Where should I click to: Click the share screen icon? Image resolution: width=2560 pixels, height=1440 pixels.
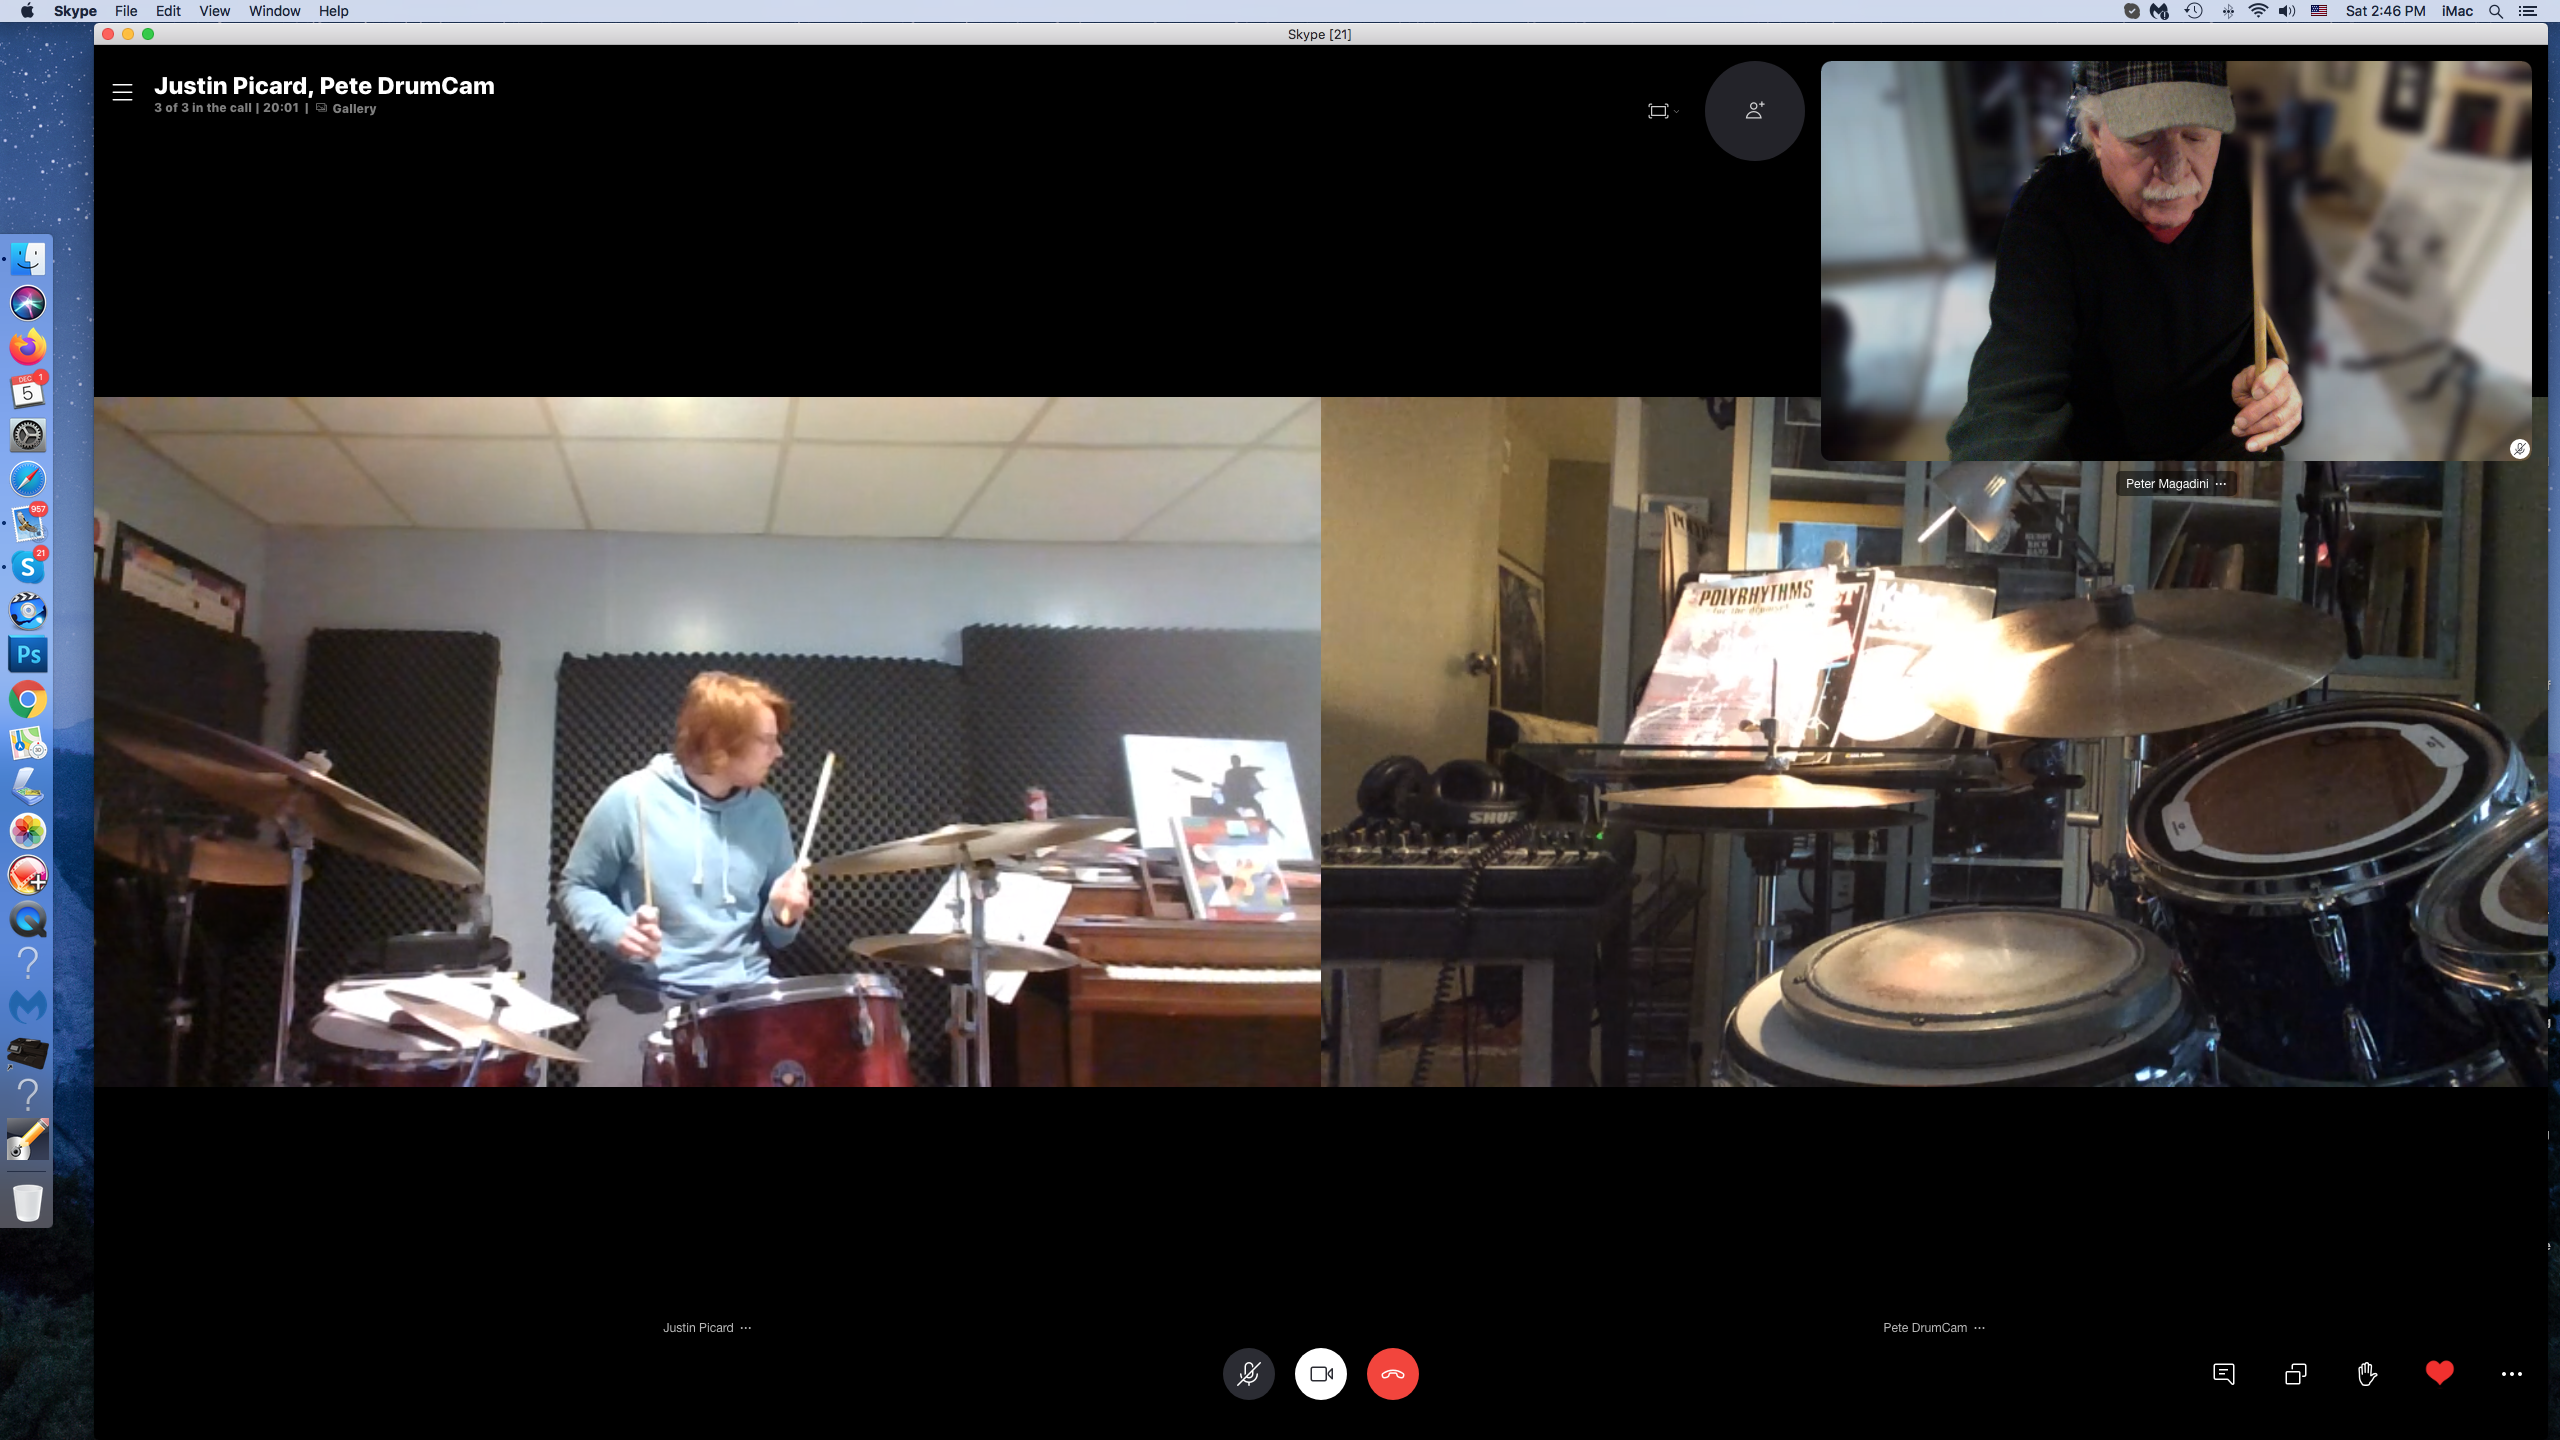[2295, 1374]
